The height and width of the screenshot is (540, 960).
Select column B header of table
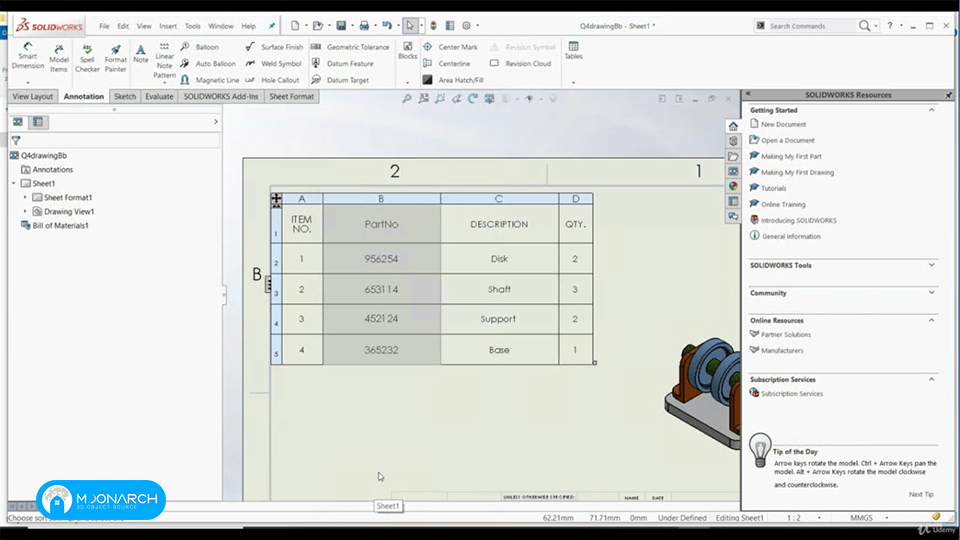coord(381,198)
